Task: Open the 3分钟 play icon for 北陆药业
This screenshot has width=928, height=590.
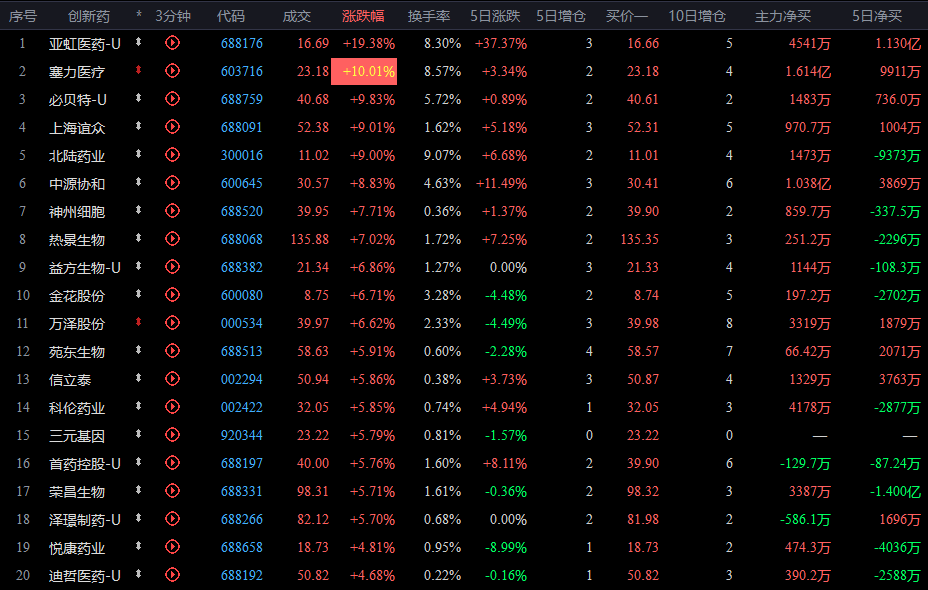Action: click(172, 155)
